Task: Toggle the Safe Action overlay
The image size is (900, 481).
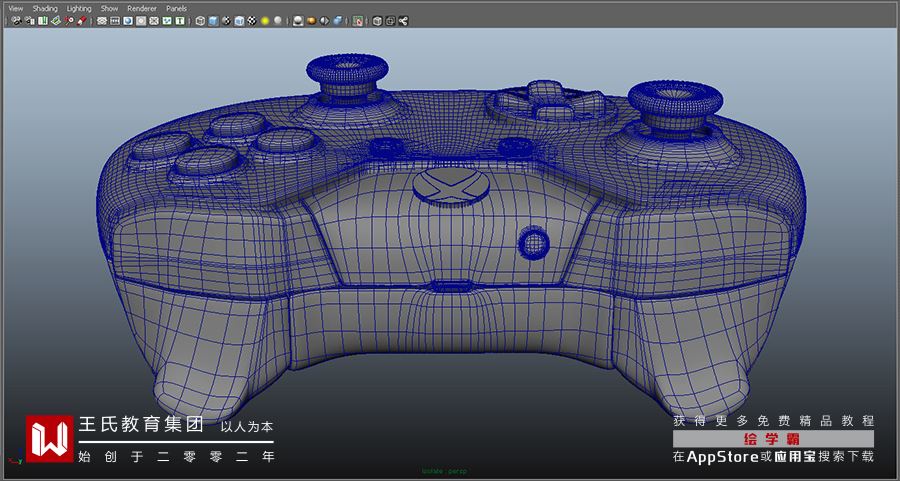Action: click(167, 21)
